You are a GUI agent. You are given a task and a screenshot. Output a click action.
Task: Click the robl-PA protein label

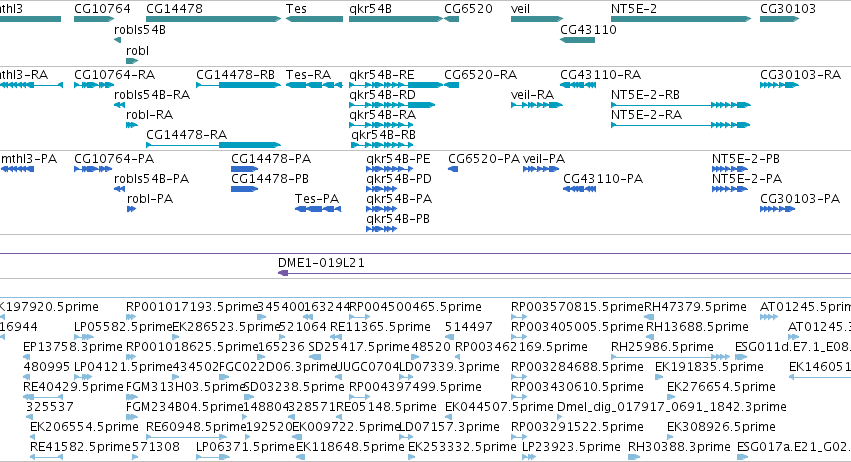(150, 199)
